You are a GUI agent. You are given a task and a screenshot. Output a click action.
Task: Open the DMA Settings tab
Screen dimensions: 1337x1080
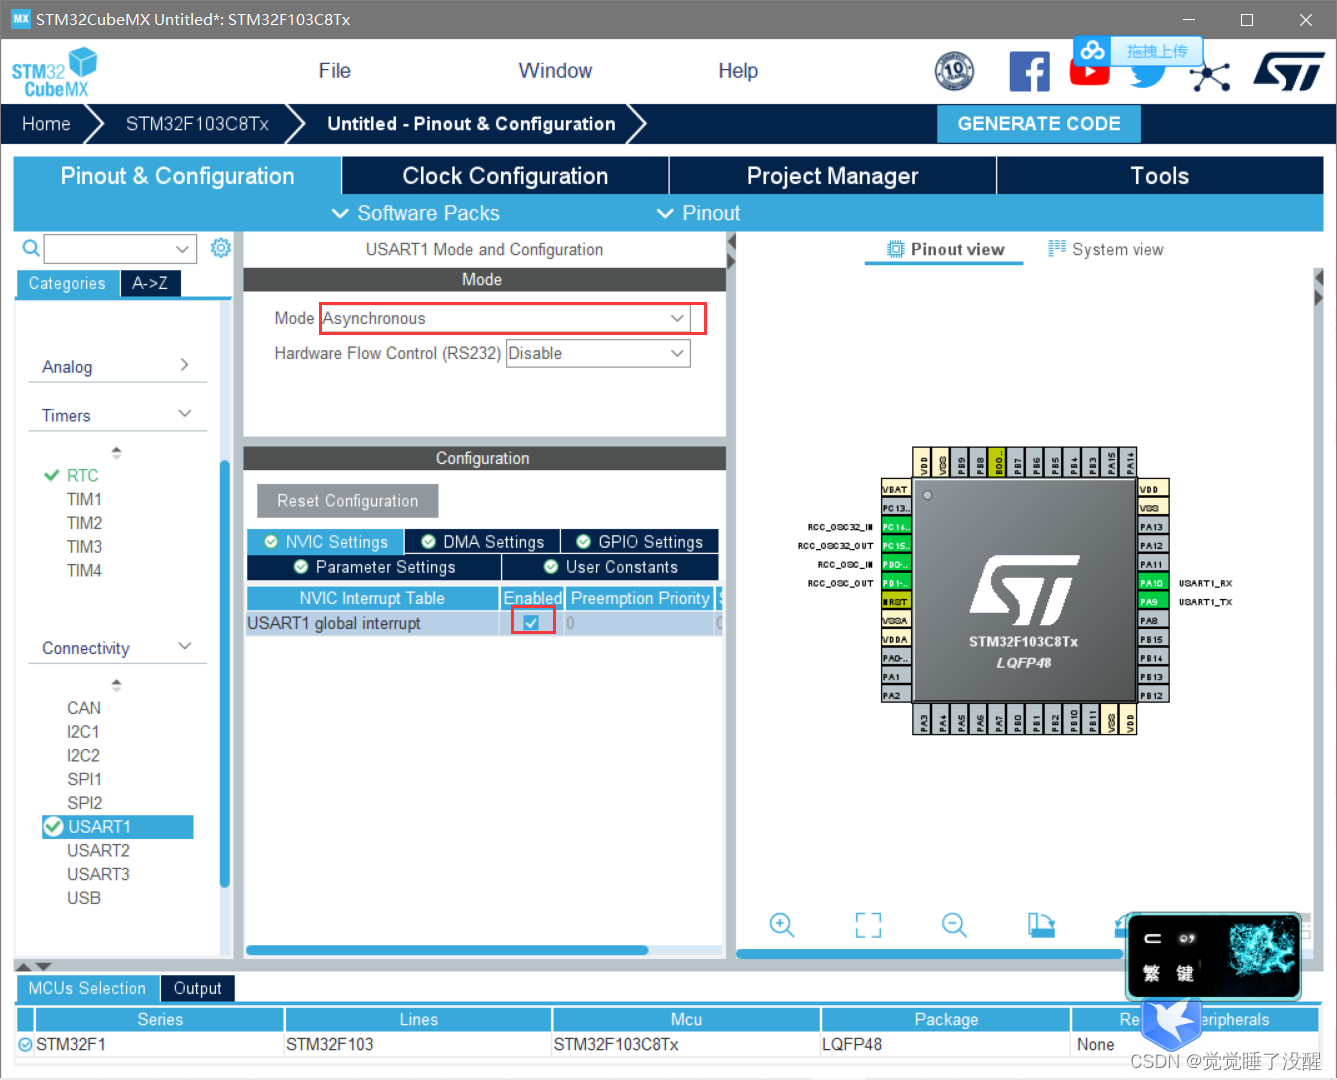(482, 542)
